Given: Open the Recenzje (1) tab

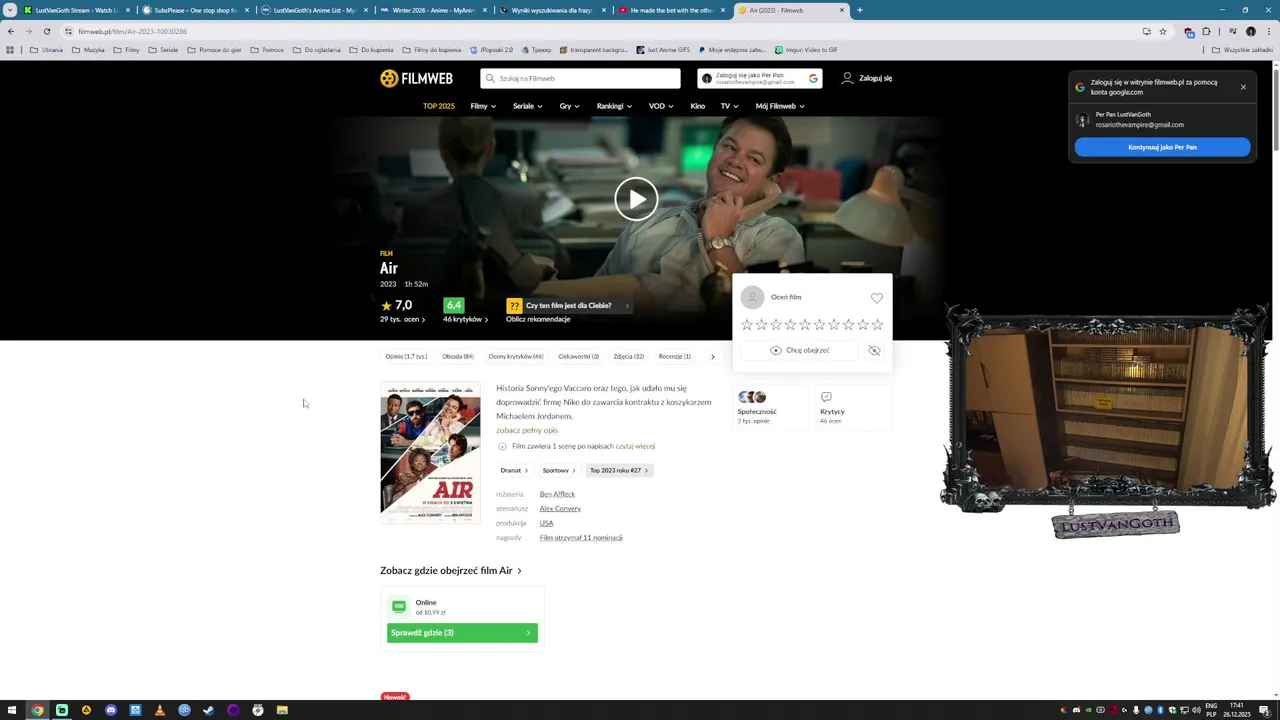Looking at the screenshot, I should coord(675,356).
